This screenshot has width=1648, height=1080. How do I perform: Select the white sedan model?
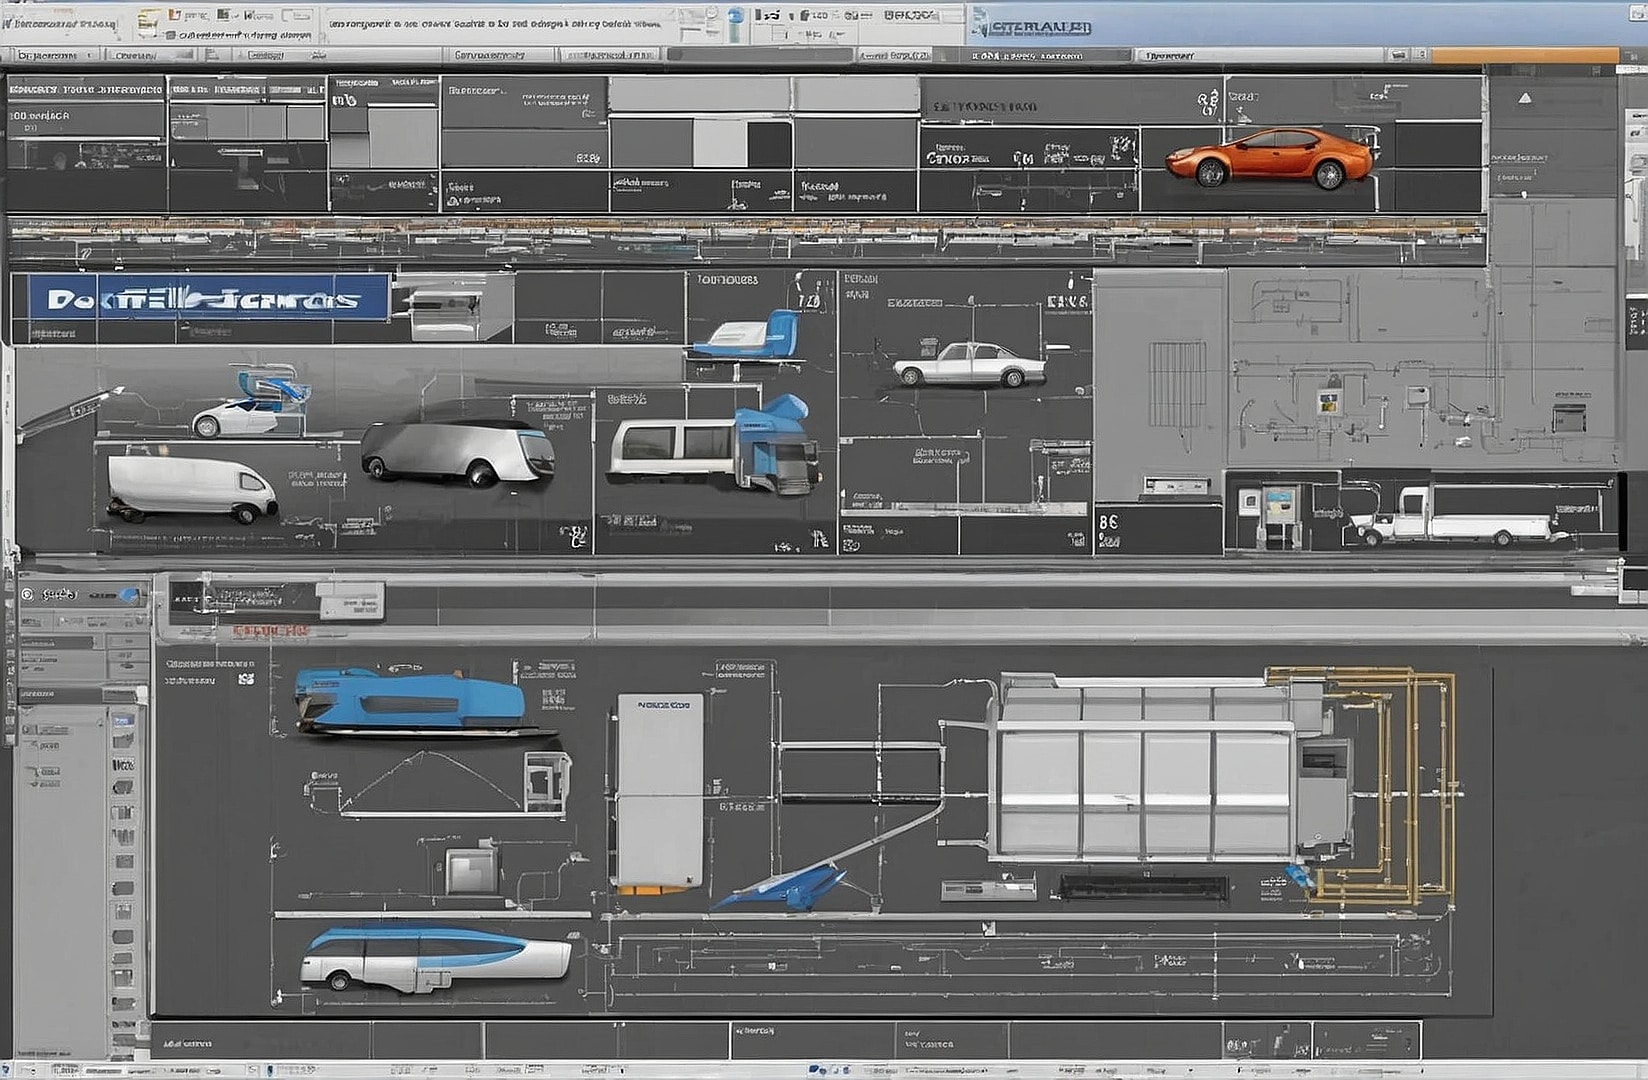click(x=970, y=364)
